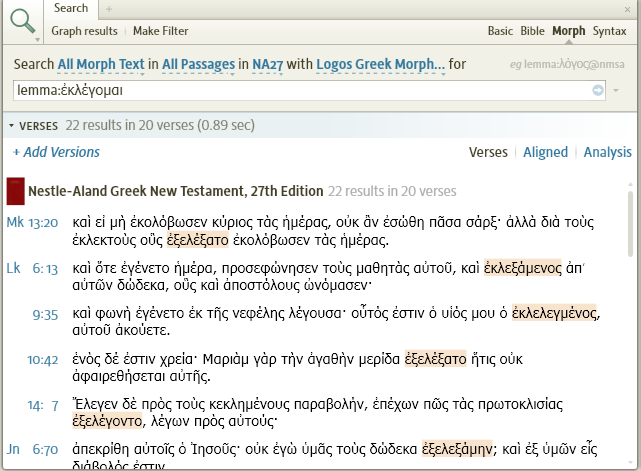Click highlighted word ἐκλελεγμένος in 9:35
The height and width of the screenshot is (471, 641).
pos(554,313)
